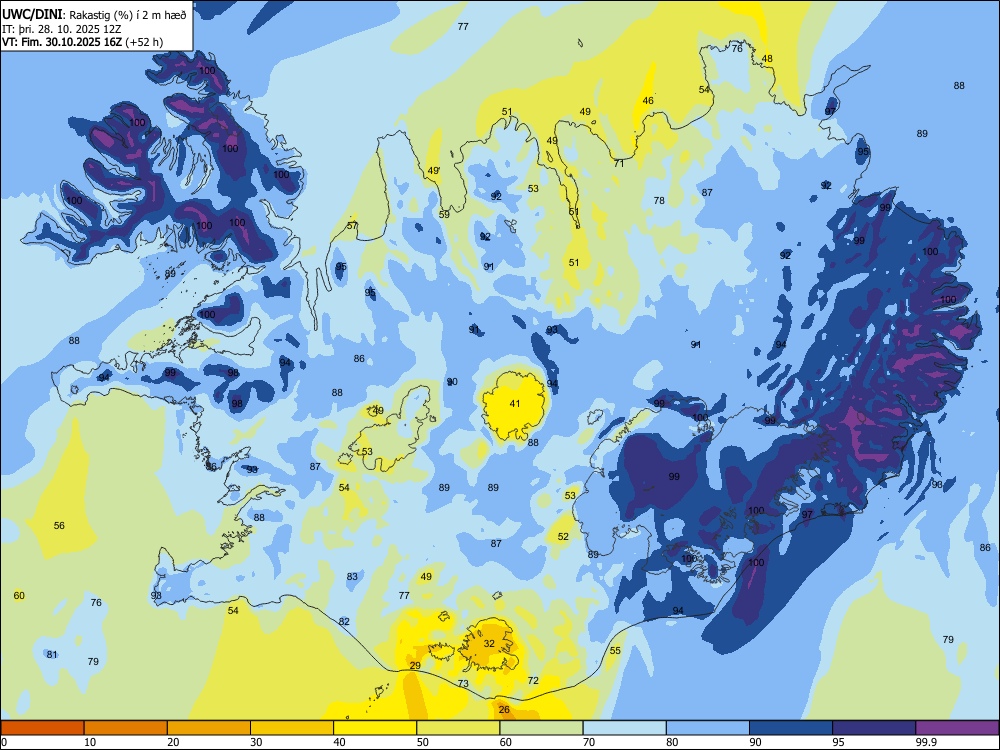The image size is (1000, 750).
Task: Click the dark red 0–10 legend color segment
Action: click(x=42, y=728)
